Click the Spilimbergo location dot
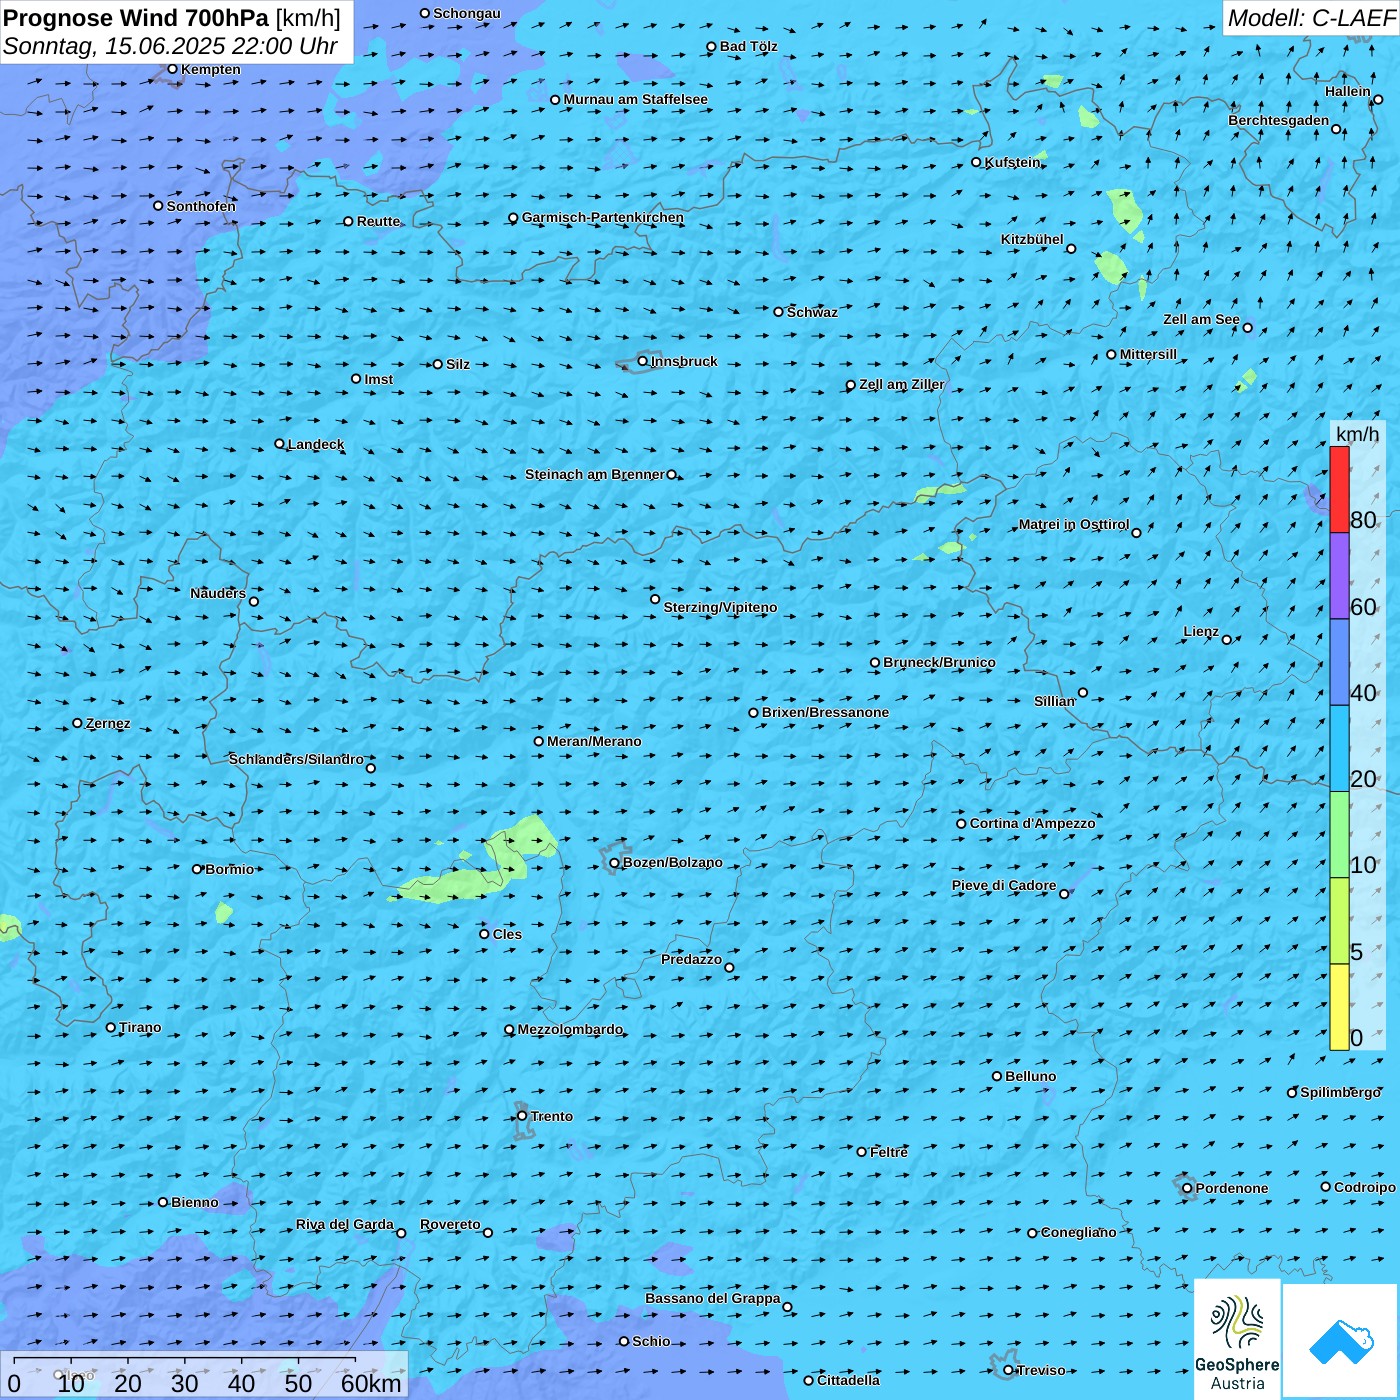1400x1400 pixels. [1292, 1093]
